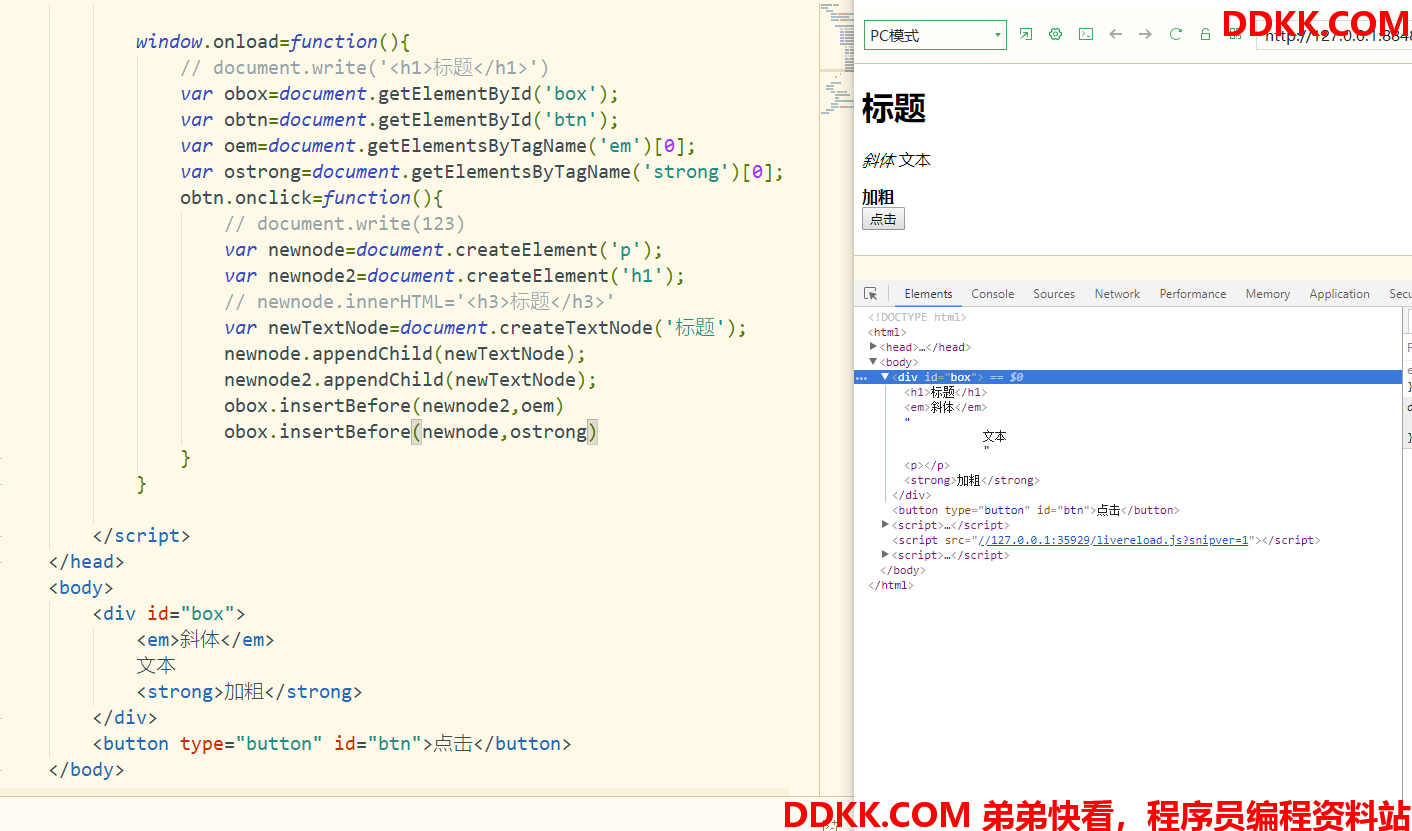The width and height of the screenshot is (1412, 831).
Task: Select the button id="btn" DOM row
Action: 1036,510
